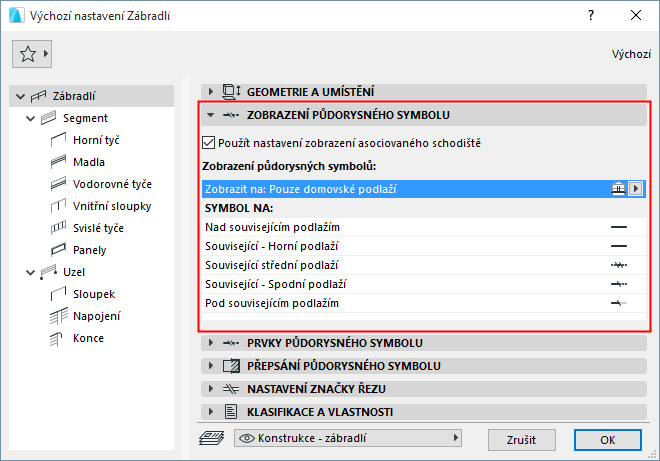Expand Přepsání půdorysného symbolu panel
660x461 pixels.
pyautogui.click(x=211, y=365)
